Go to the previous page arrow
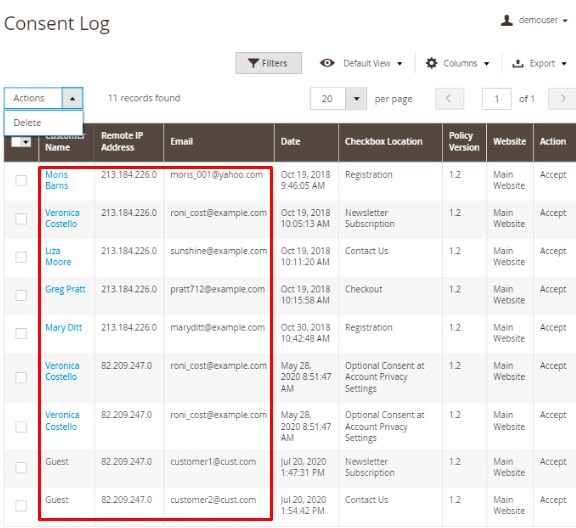 tap(449, 98)
